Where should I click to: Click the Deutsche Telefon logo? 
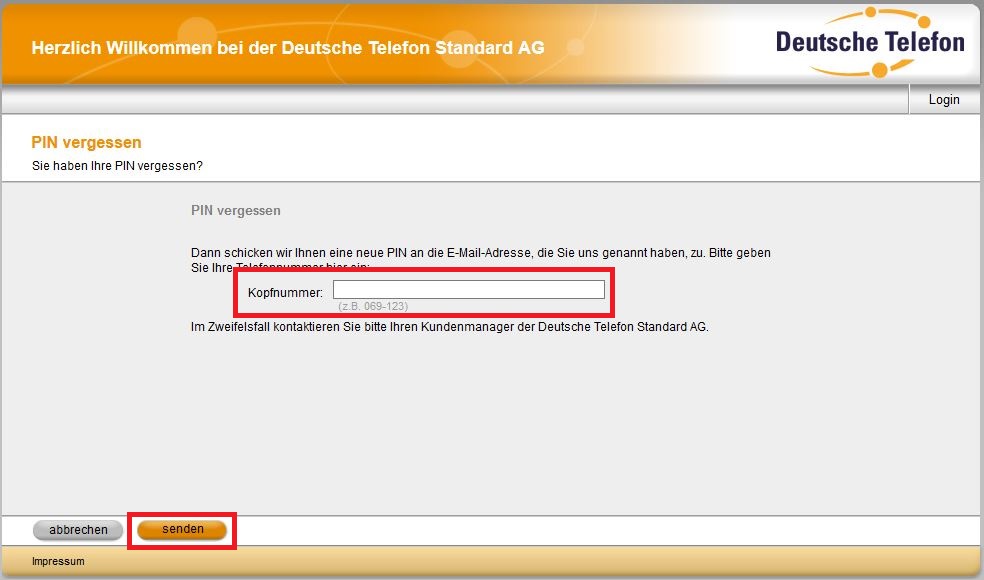(x=870, y=43)
